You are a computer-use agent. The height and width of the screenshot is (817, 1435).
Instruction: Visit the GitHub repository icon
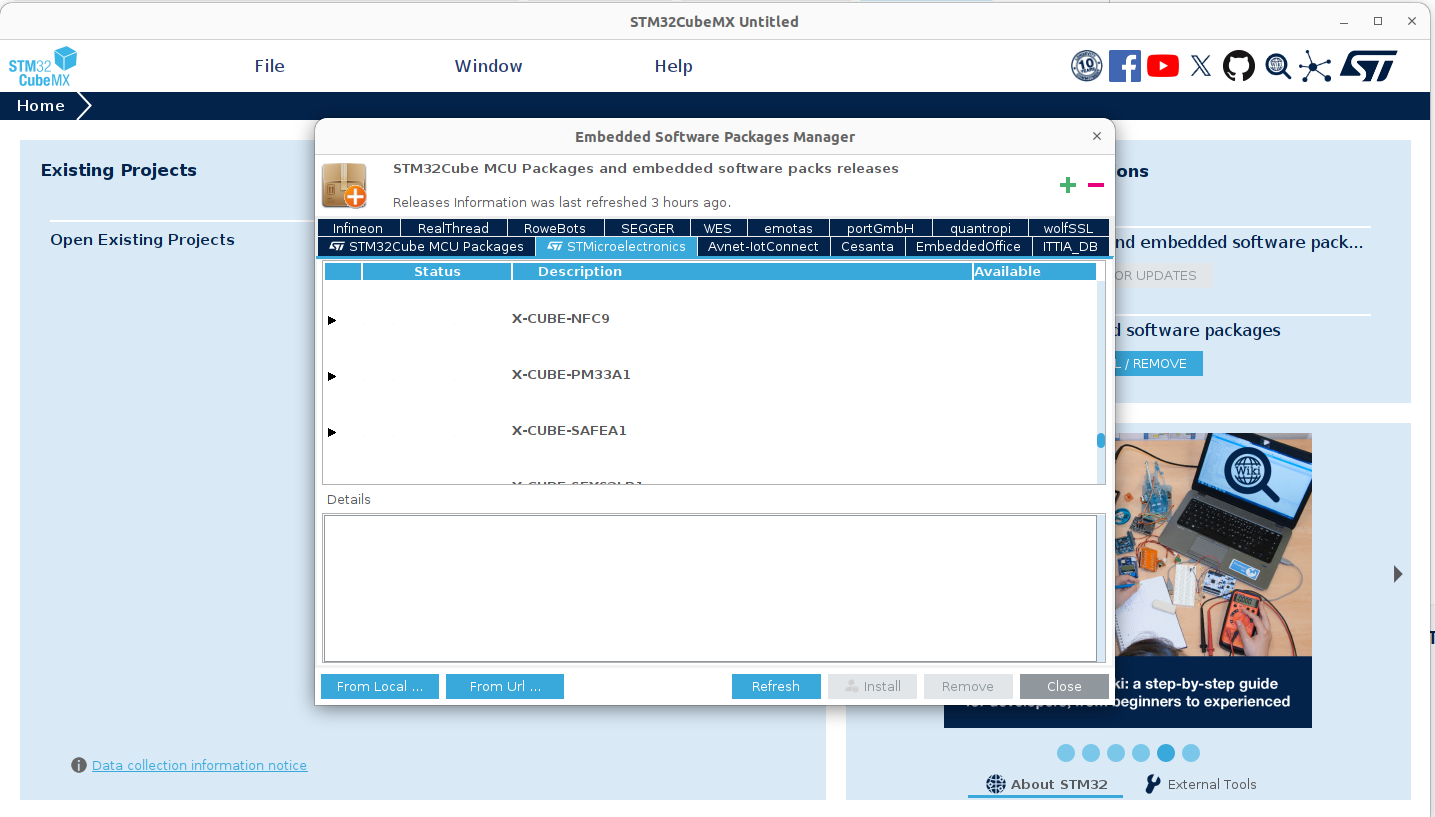(x=1238, y=65)
